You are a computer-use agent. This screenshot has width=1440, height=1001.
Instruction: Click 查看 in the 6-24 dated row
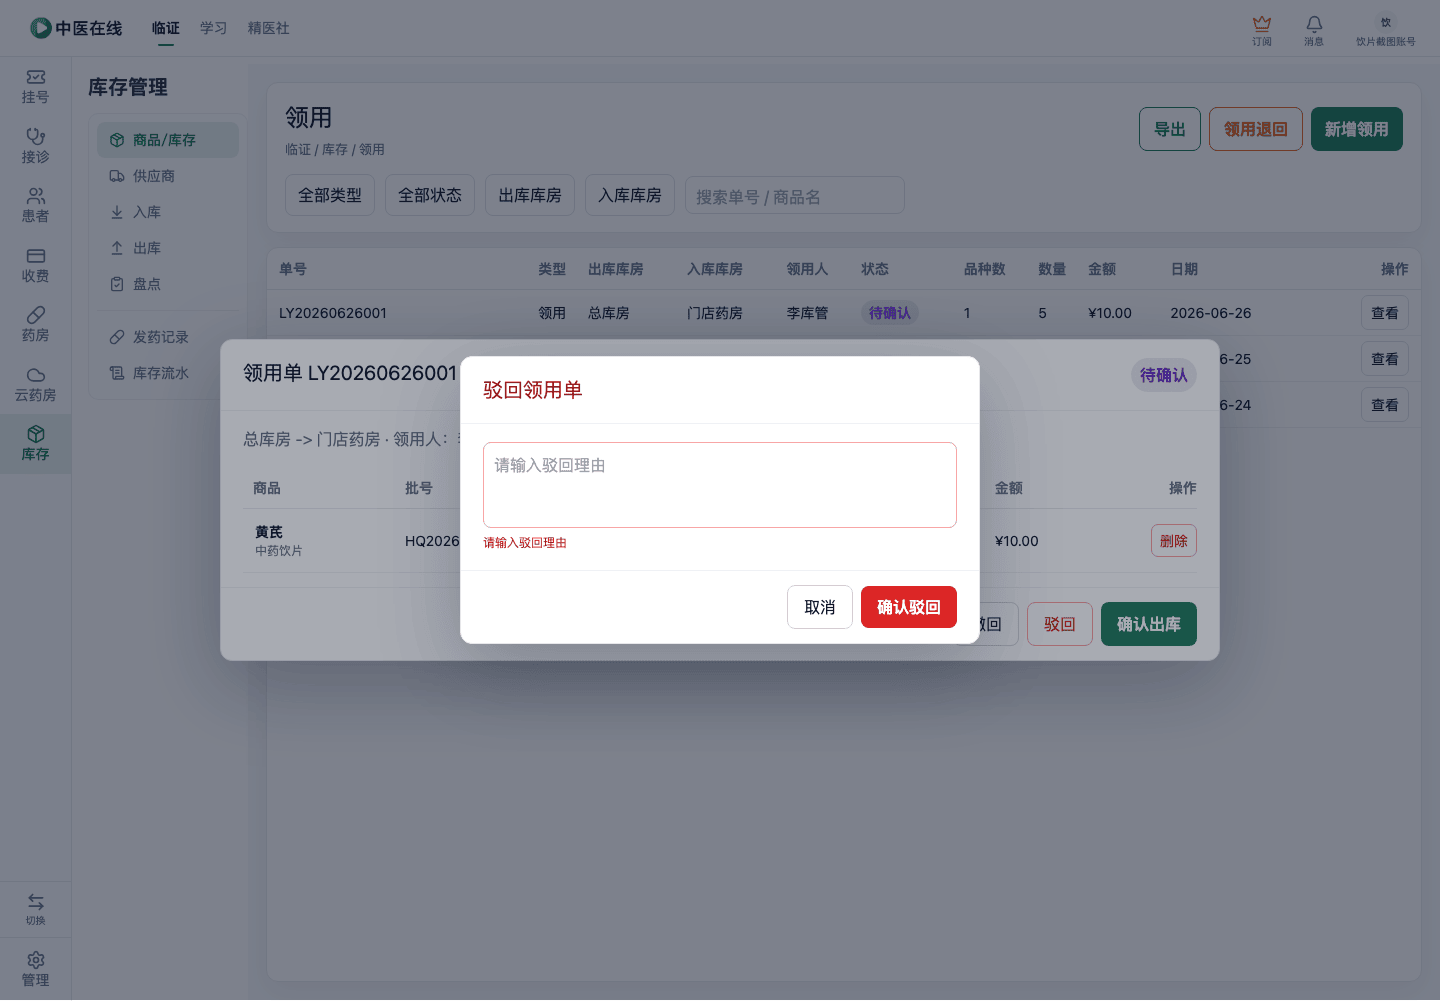(x=1385, y=405)
